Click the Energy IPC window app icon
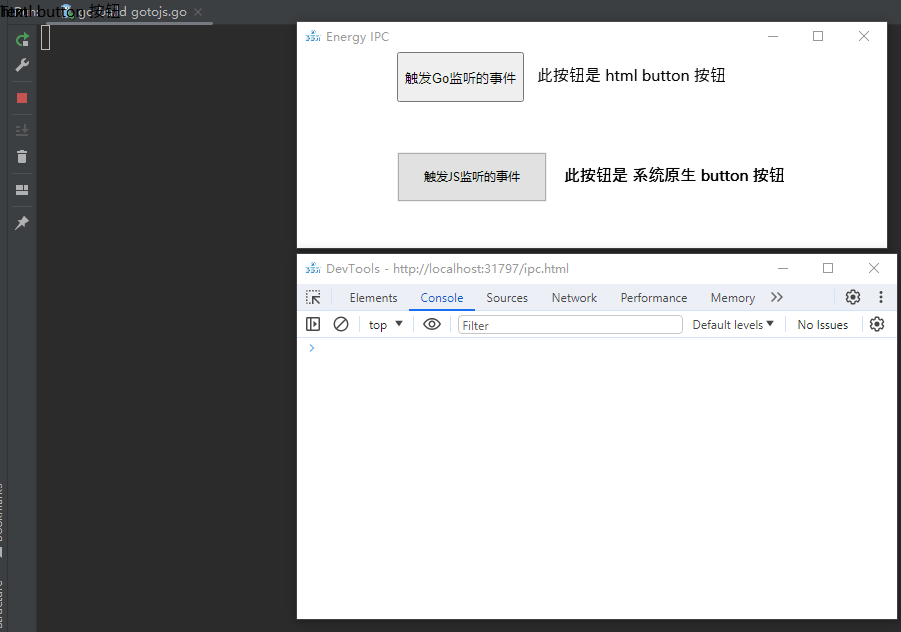This screenshot has height=632, width=901. (x=313, y=37)
